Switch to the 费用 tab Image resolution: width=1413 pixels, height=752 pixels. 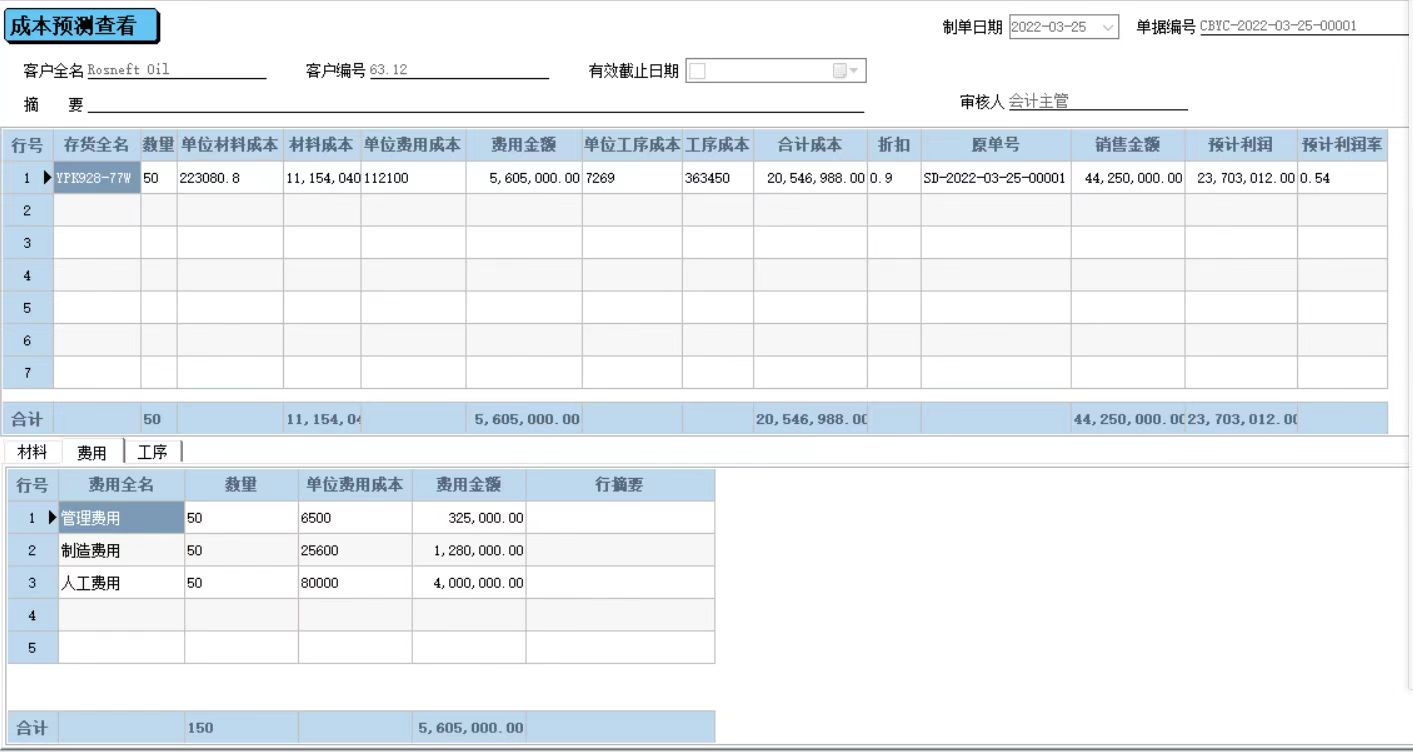coord(92,453)
